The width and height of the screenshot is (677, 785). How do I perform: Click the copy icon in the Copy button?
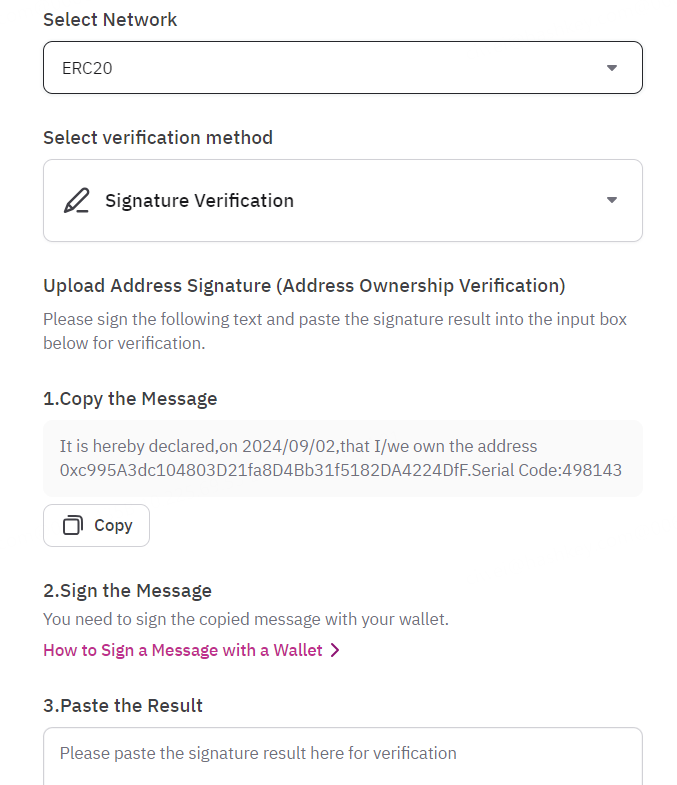73,526
